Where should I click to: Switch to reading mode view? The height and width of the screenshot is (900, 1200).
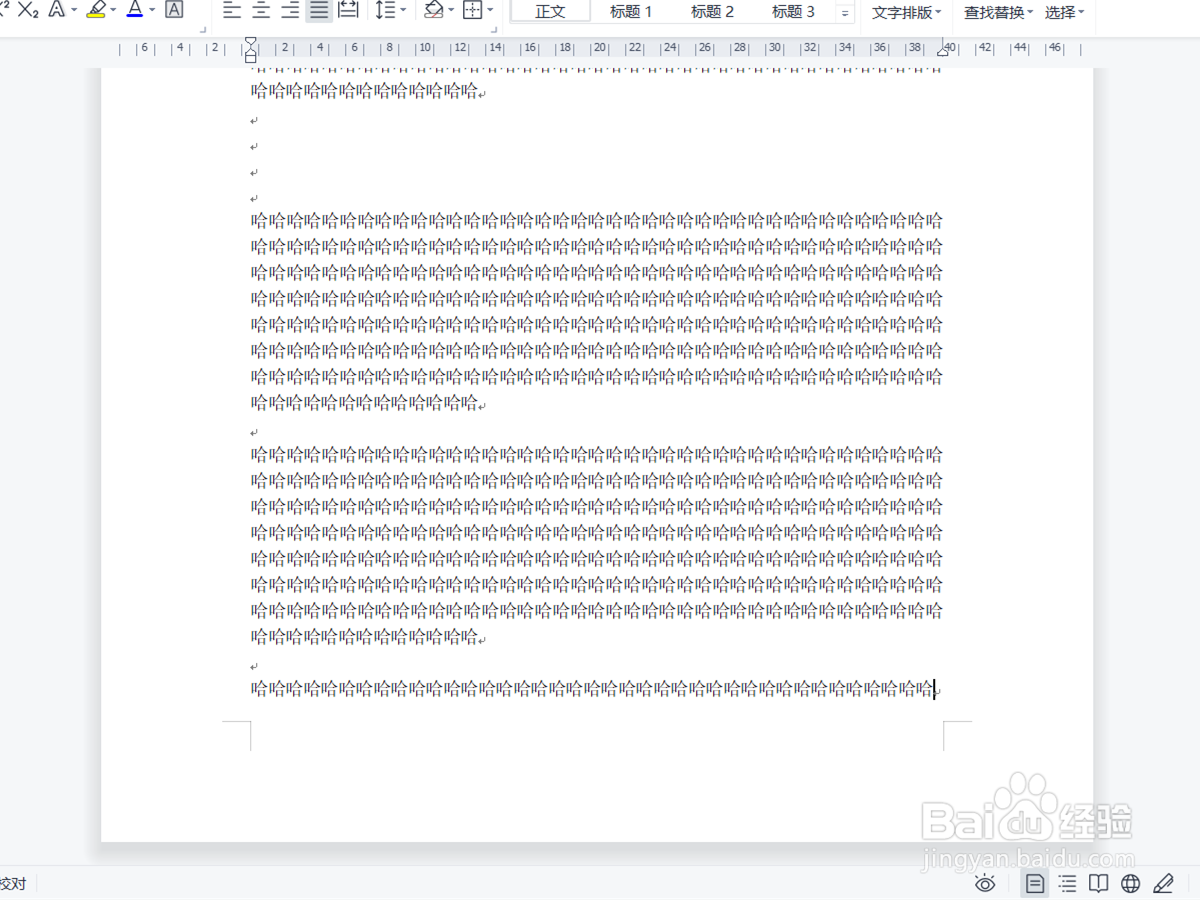(1099, 883)
